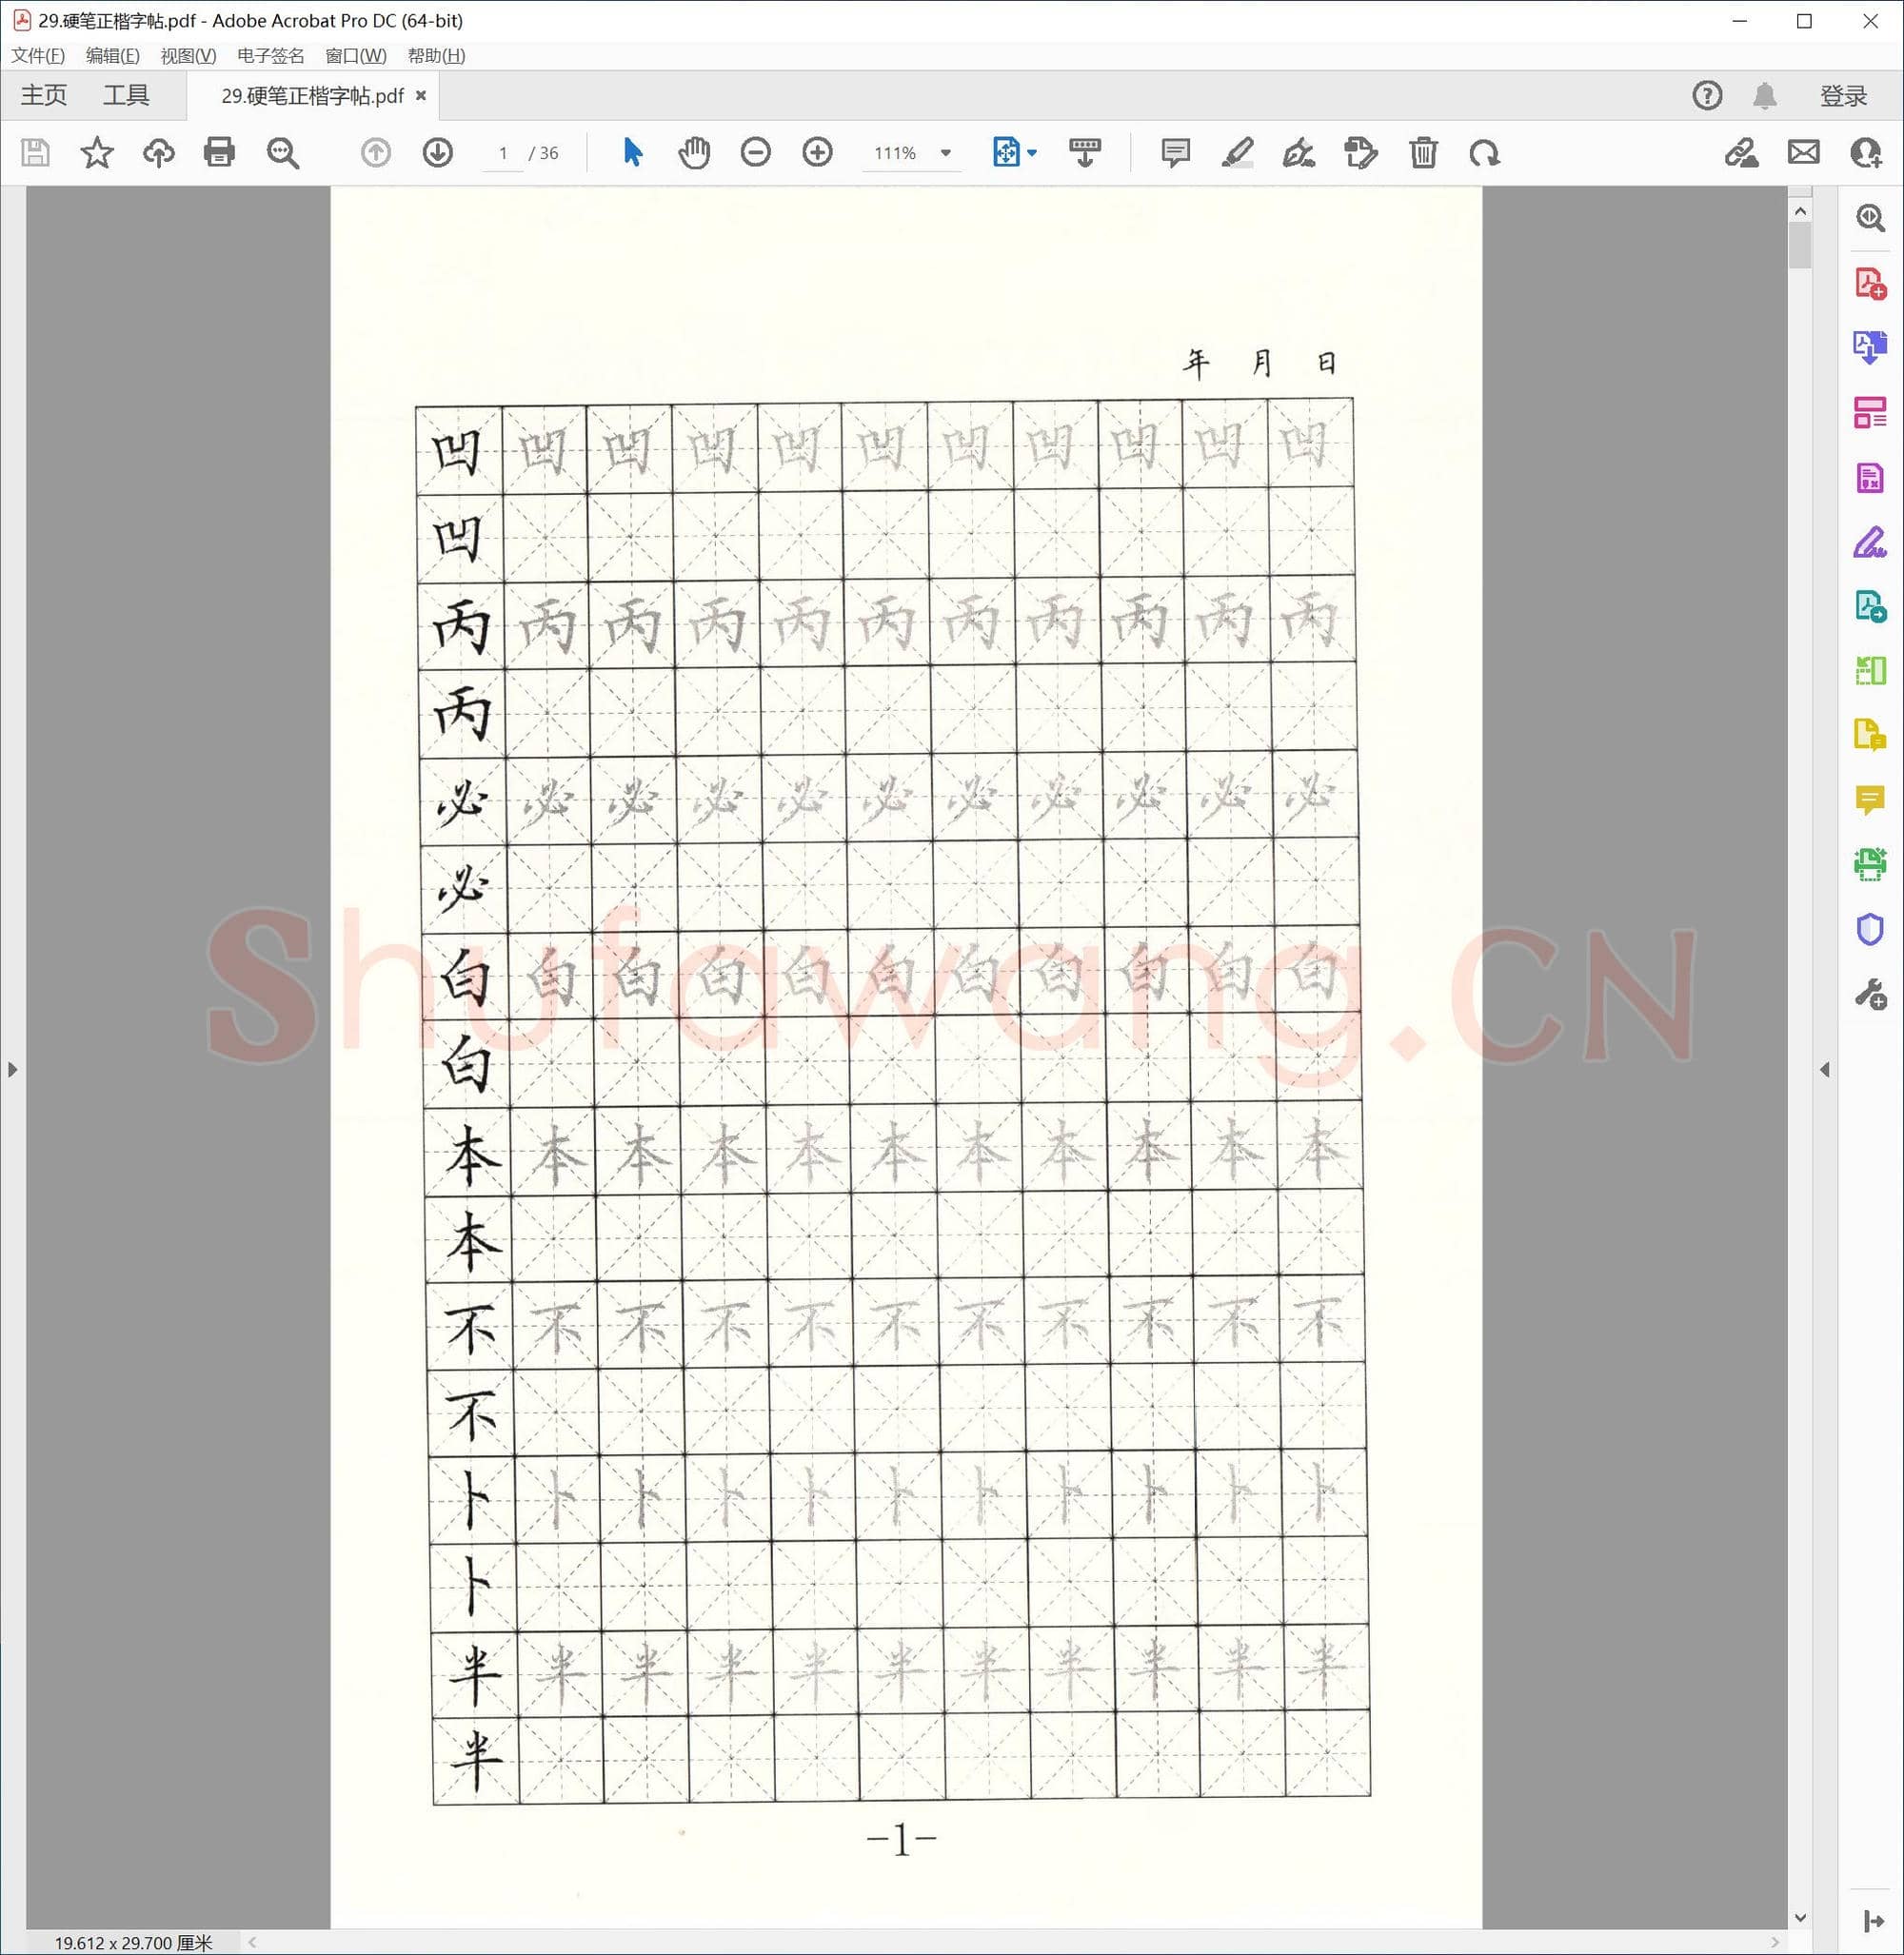This screenshot has height=1955, width=1904.
Task: Expand the left navigation pane
Action: tap(12, 1069)
